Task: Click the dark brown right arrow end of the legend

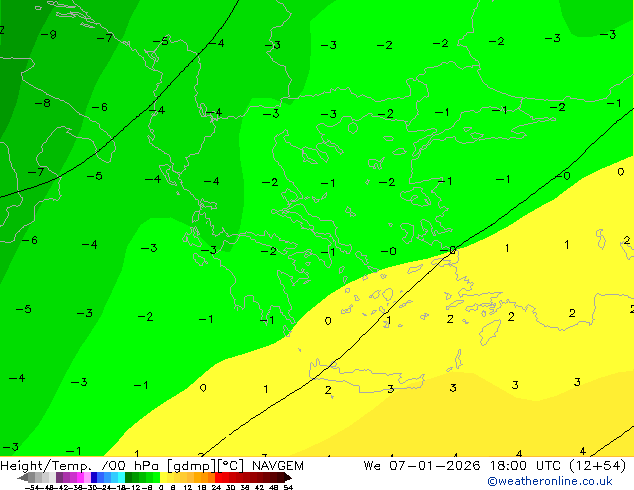Action: coord(288,477)
